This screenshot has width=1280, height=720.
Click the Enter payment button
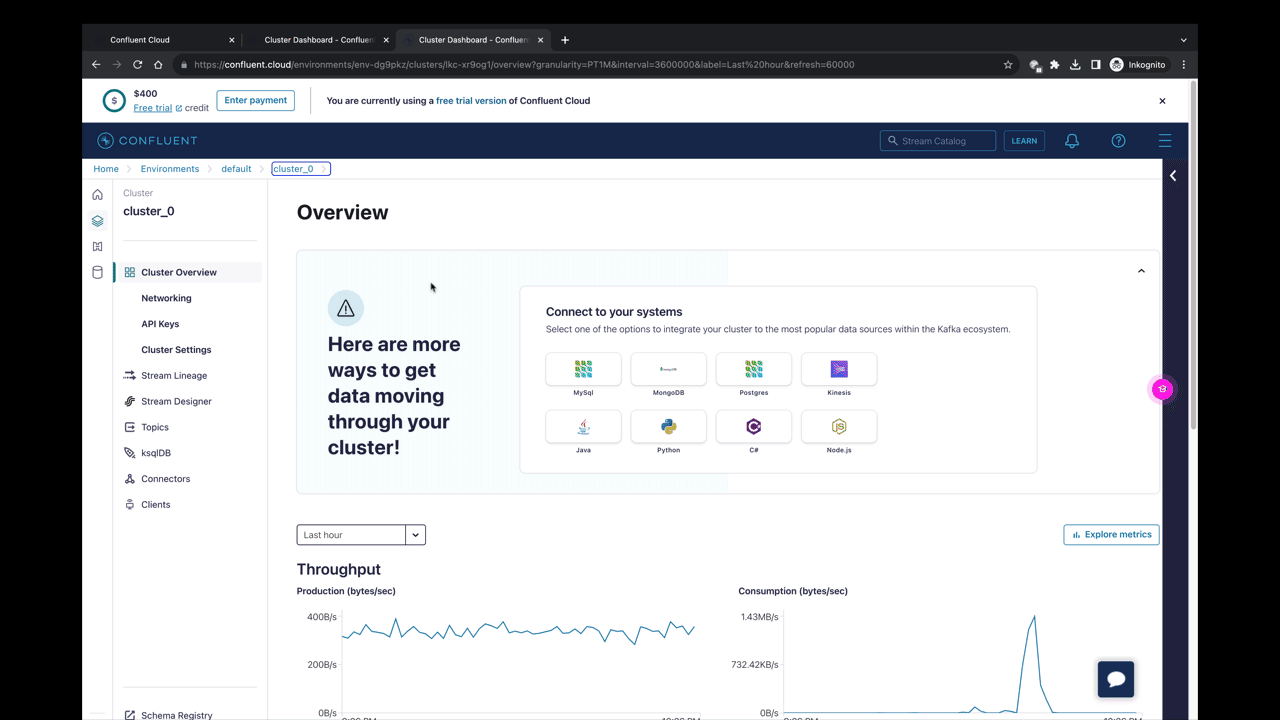[x=255, y=100]
